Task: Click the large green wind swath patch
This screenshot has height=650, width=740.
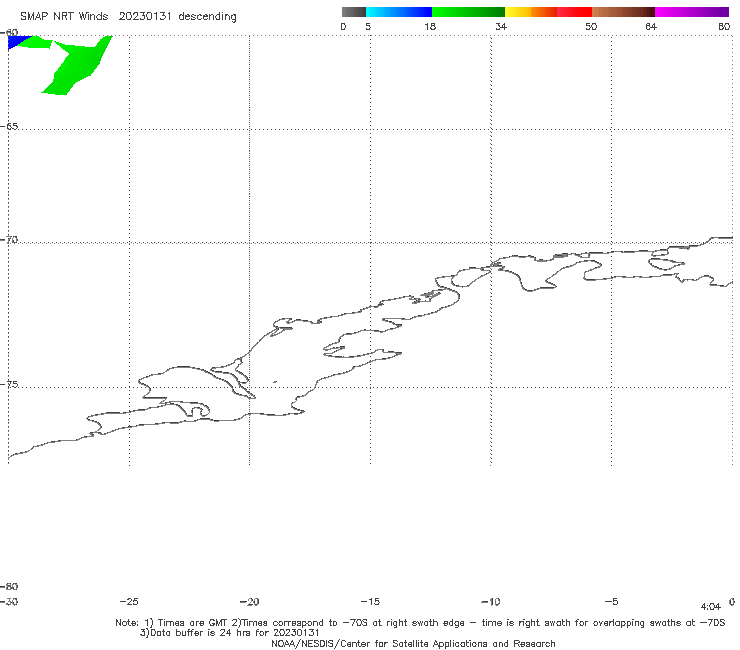Action: [x=78, y=66]
